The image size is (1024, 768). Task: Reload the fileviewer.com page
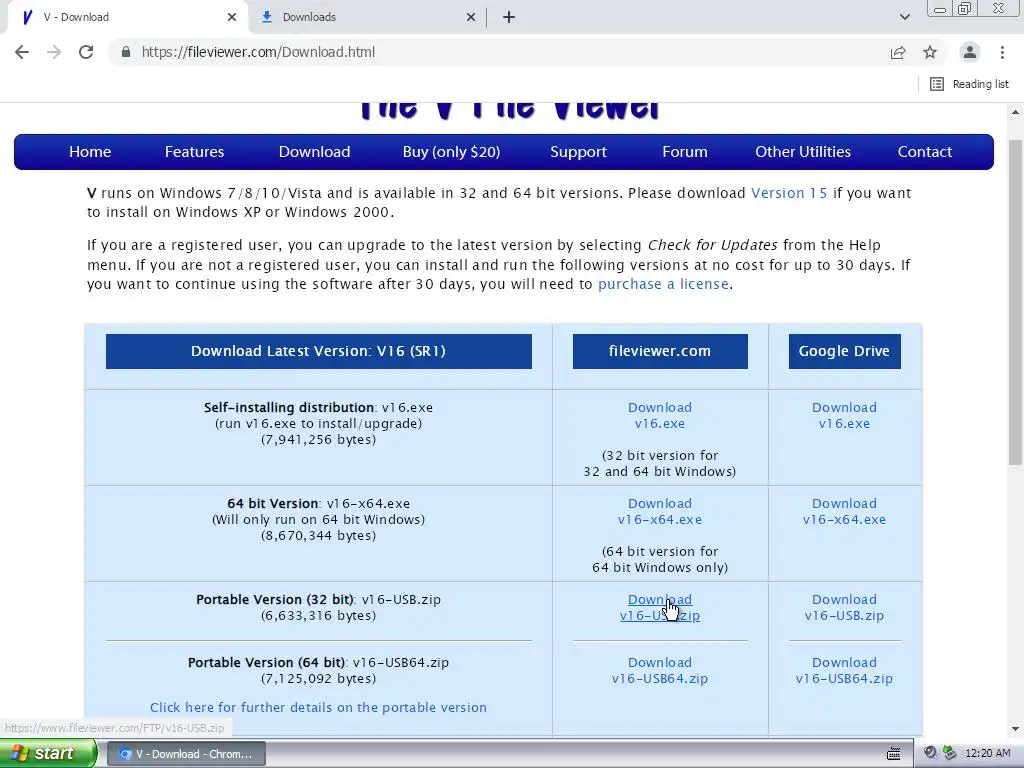click(x=86, y=52)
